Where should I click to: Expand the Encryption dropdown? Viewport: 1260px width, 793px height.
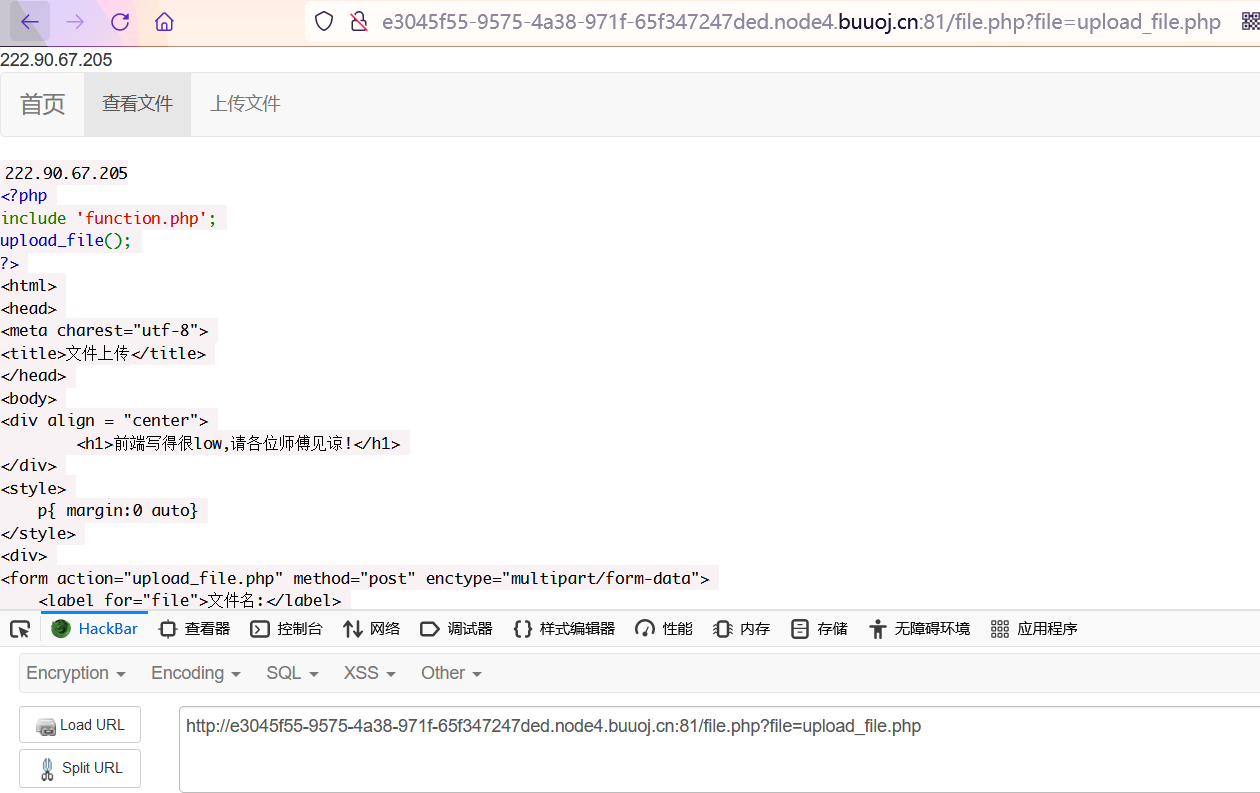[76, 673]
